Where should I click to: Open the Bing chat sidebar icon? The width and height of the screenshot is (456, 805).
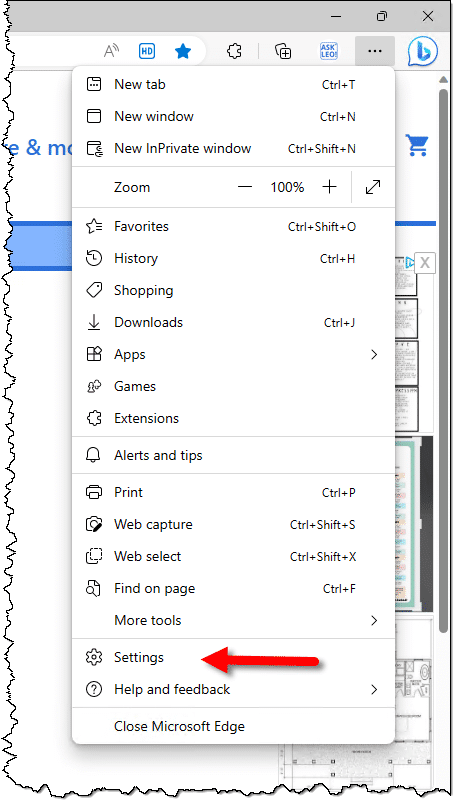(423, 51)
